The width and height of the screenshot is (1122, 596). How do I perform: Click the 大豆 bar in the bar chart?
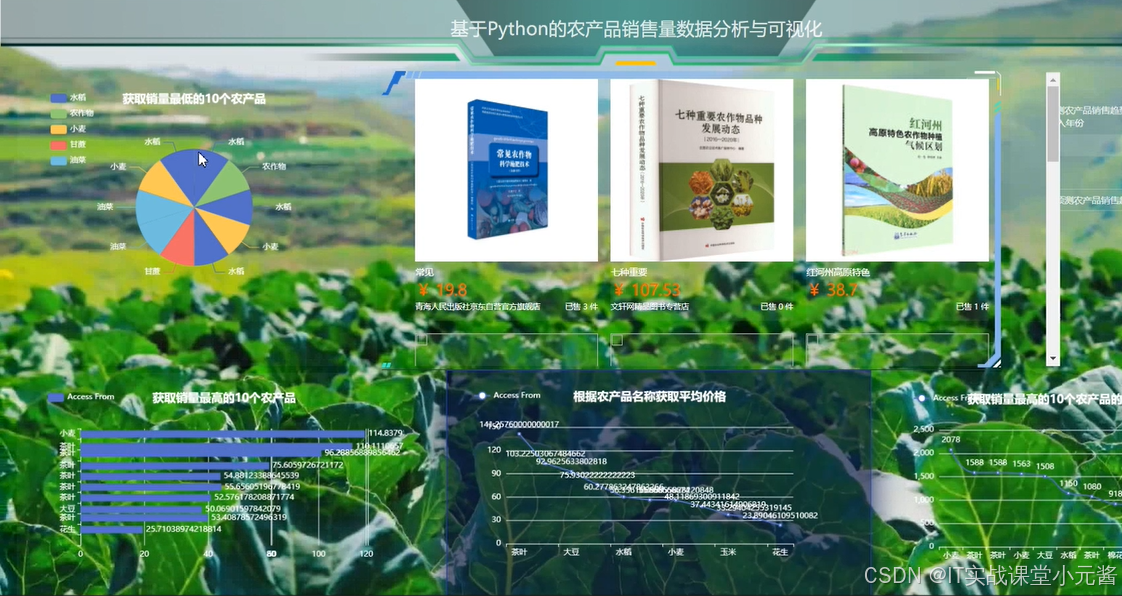click(x=142, y=509)
